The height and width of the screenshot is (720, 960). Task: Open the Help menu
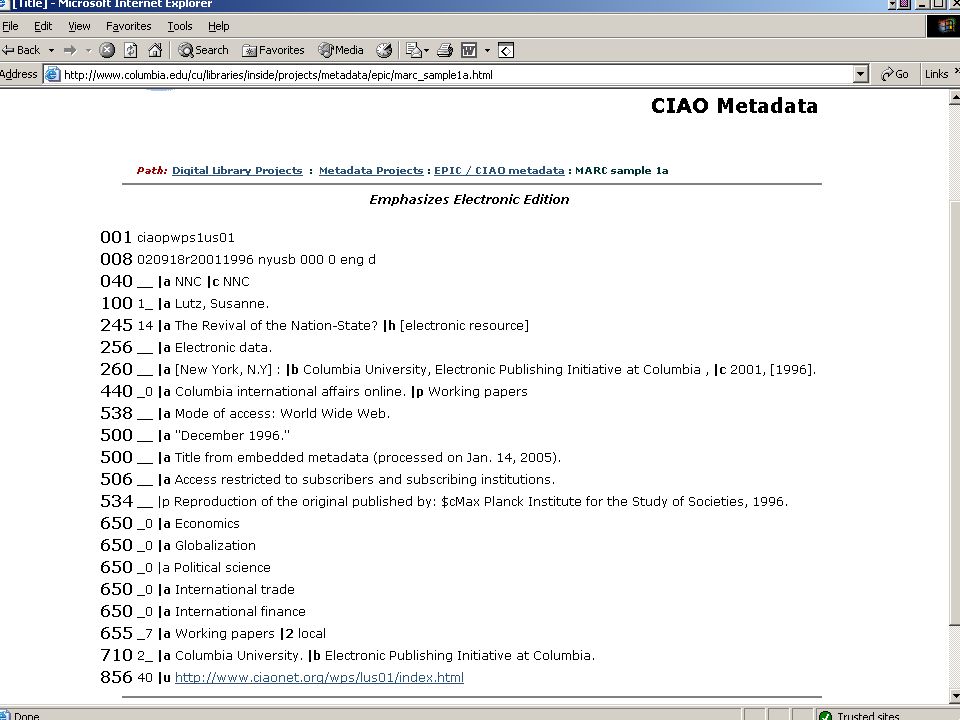[219, 26]
